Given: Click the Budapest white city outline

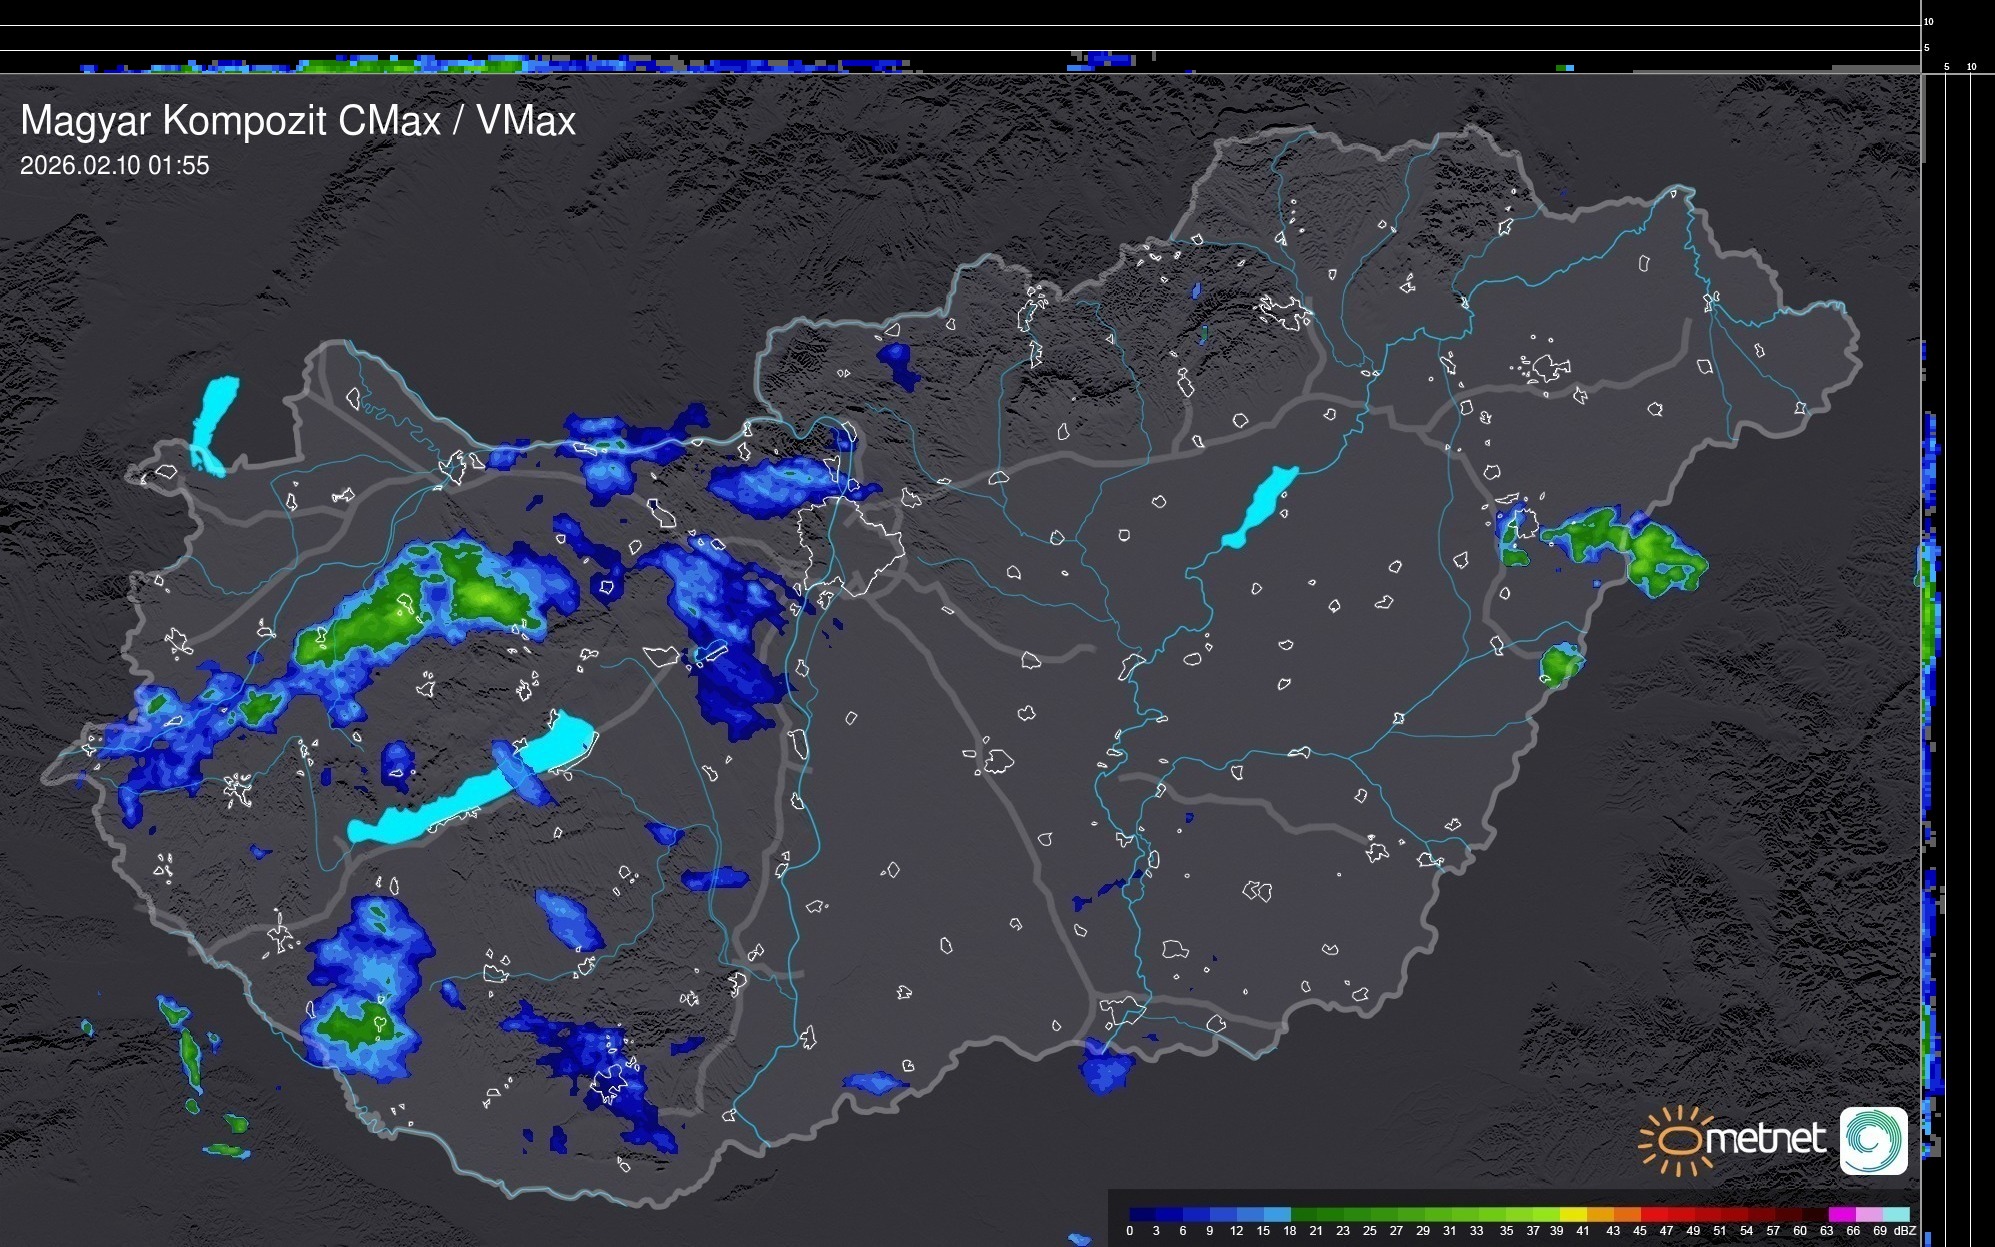Looking at the screenshot, I should (x=850, y=545).
